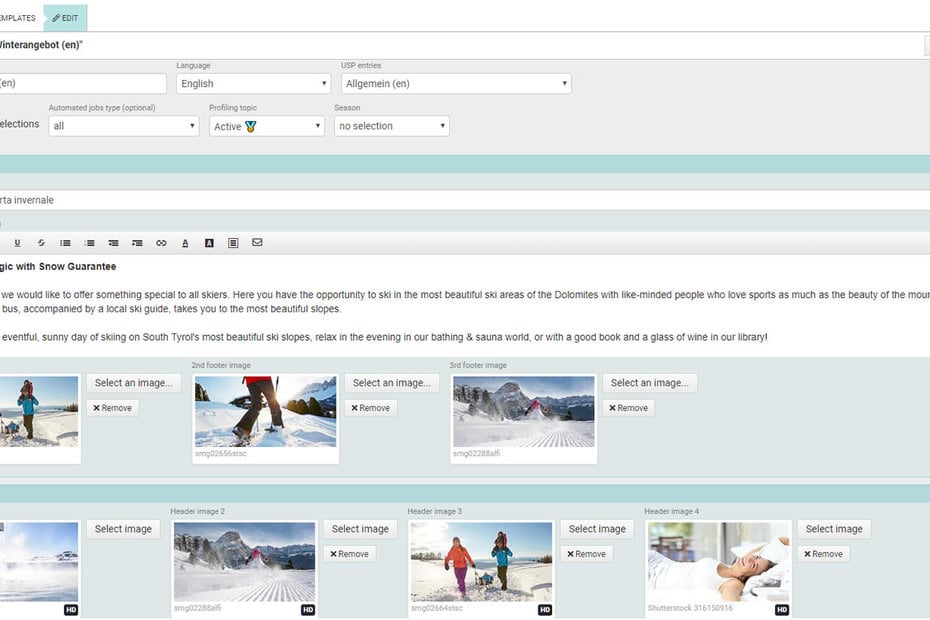Click the '2nd footer image' label
The image size is (930, 620).
coord(221,365)
